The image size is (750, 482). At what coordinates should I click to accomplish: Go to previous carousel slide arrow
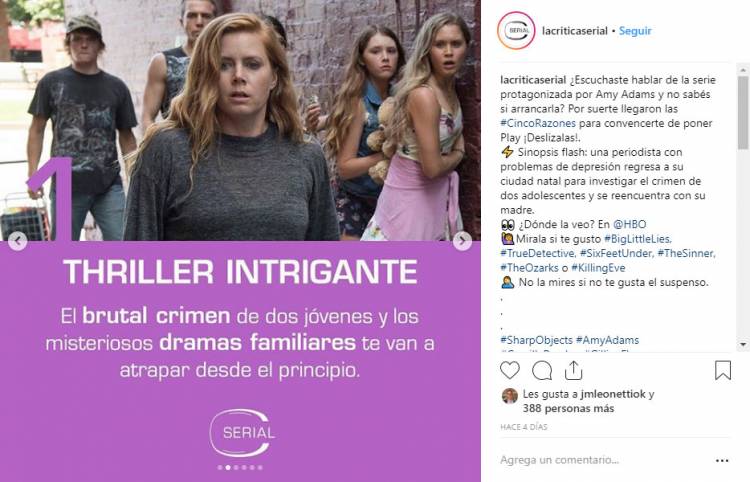18,241
